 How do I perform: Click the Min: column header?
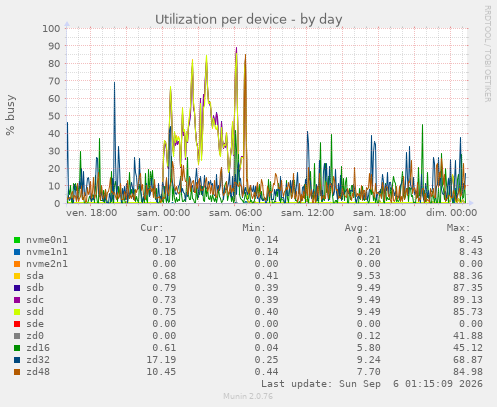coord(254,228)
